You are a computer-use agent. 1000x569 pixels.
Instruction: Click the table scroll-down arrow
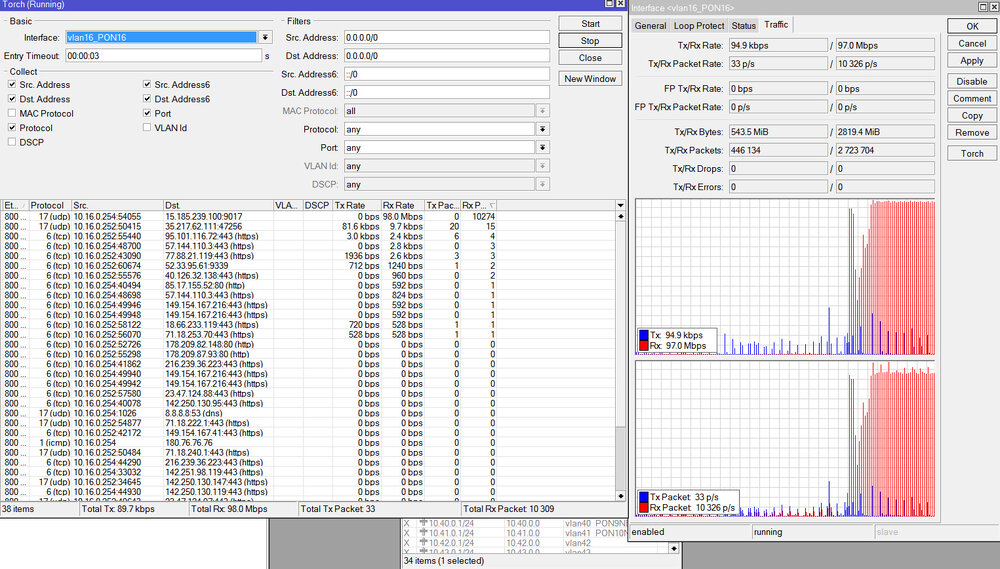pos(620,496)
